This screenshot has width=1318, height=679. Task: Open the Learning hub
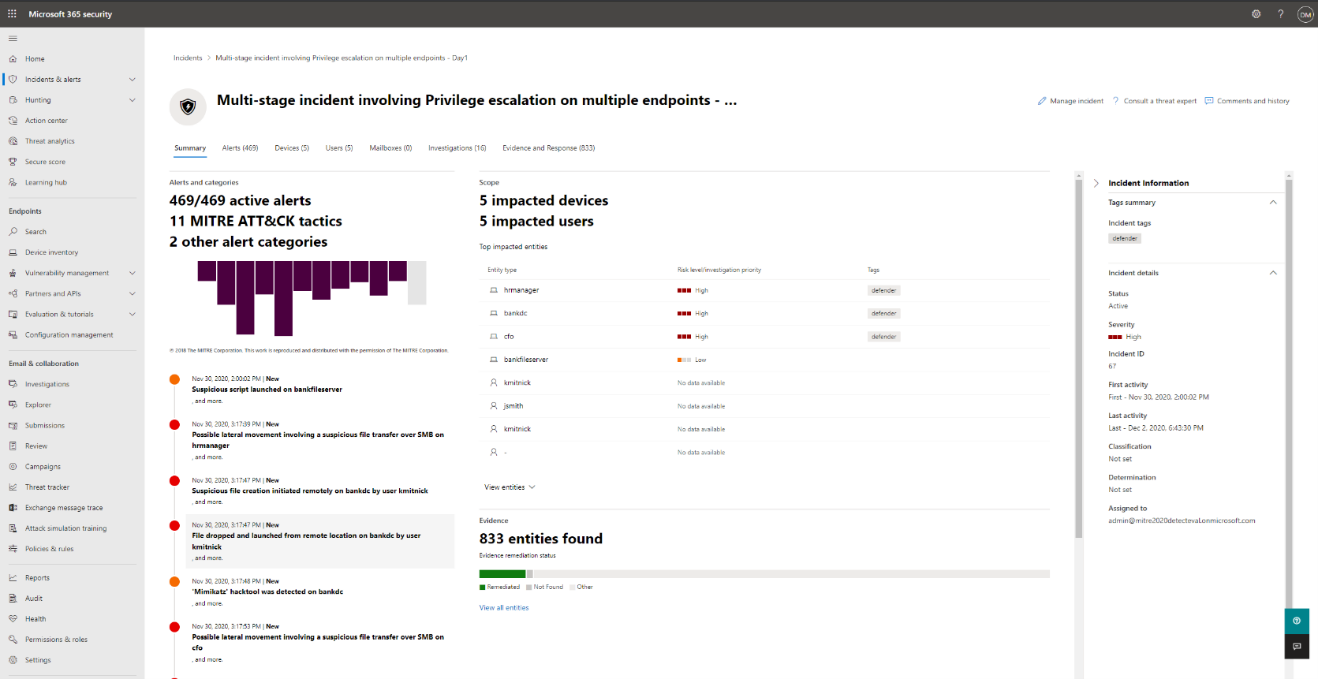[47, 181]
